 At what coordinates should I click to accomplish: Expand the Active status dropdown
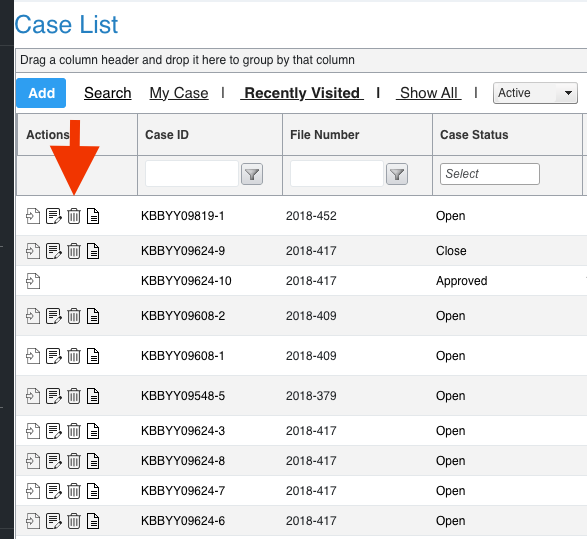[x=535, y=93]
